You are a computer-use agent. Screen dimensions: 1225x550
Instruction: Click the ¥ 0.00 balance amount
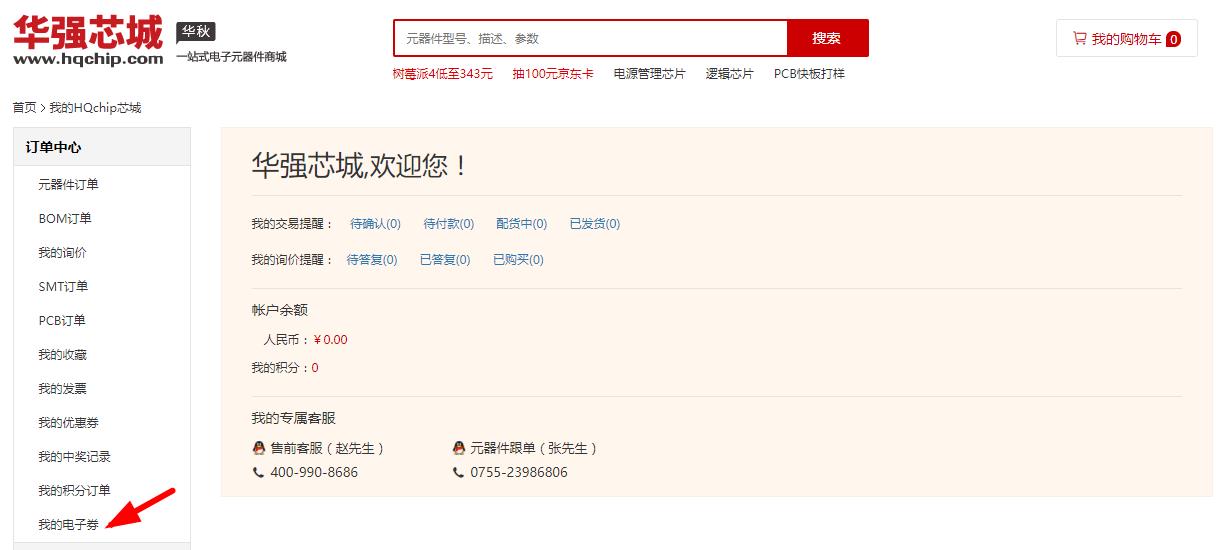tap(331, 340)
